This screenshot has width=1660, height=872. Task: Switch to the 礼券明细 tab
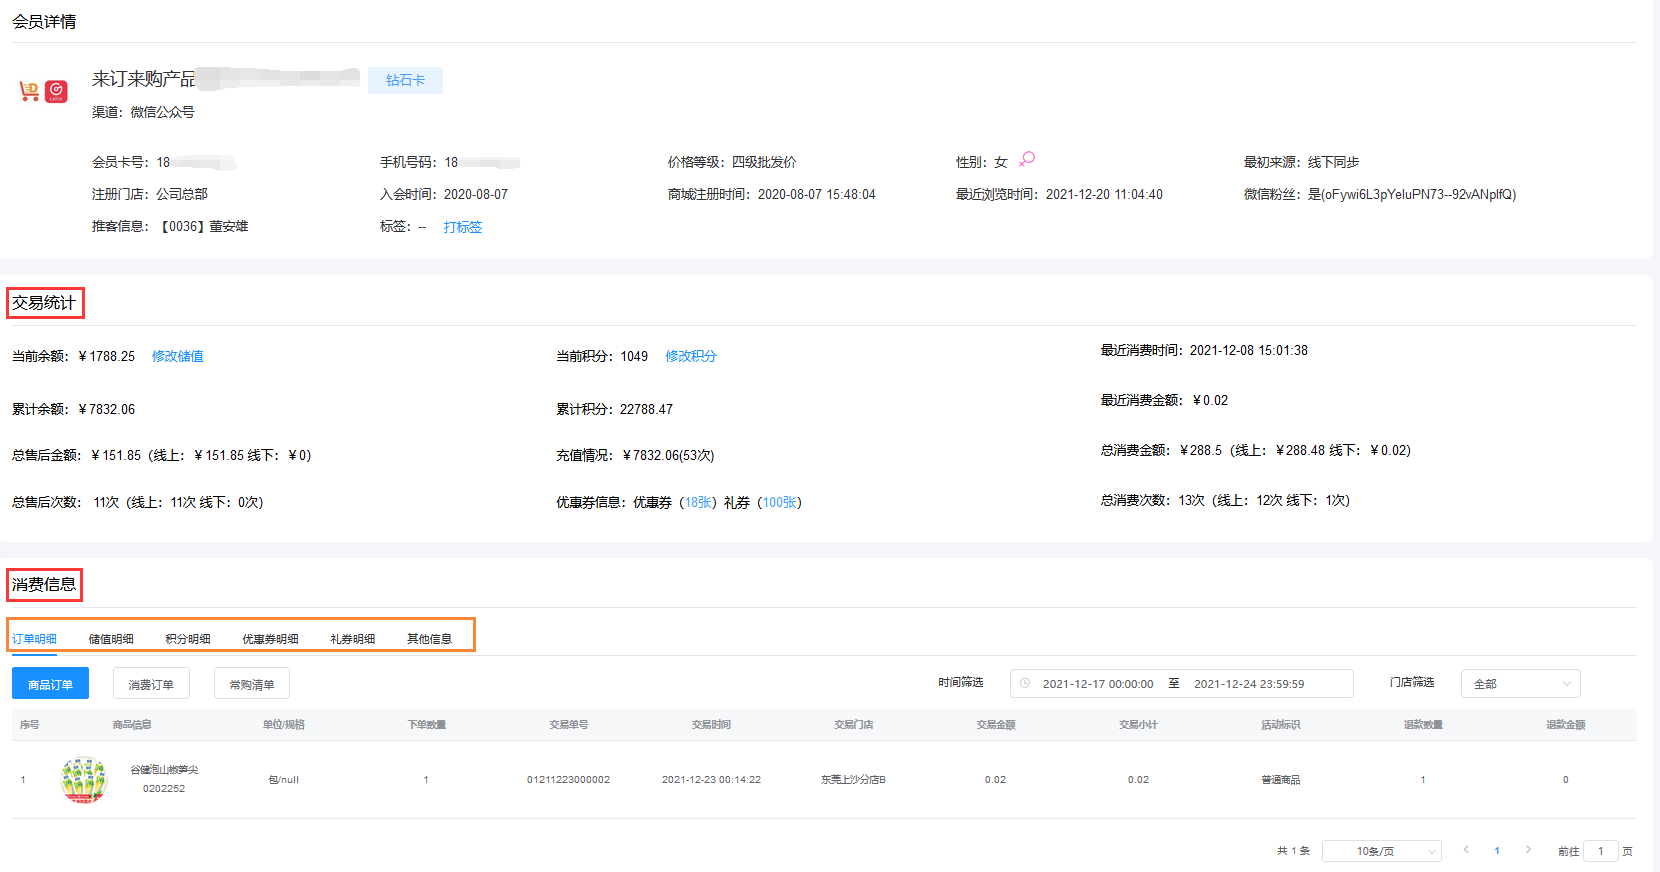click(x=352, y=639)
